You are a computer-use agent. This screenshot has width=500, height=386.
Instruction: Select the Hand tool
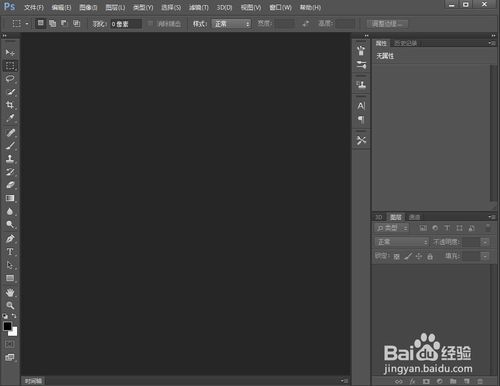[x=10, y=292]
